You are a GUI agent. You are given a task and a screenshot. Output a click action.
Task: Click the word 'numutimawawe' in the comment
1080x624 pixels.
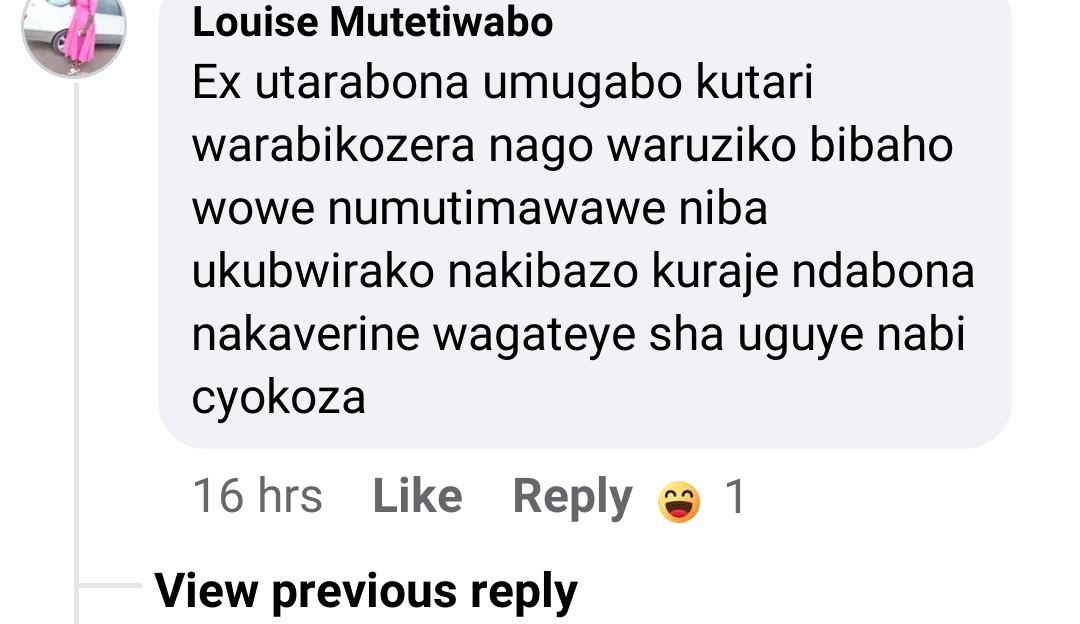(x=497, y=209)
